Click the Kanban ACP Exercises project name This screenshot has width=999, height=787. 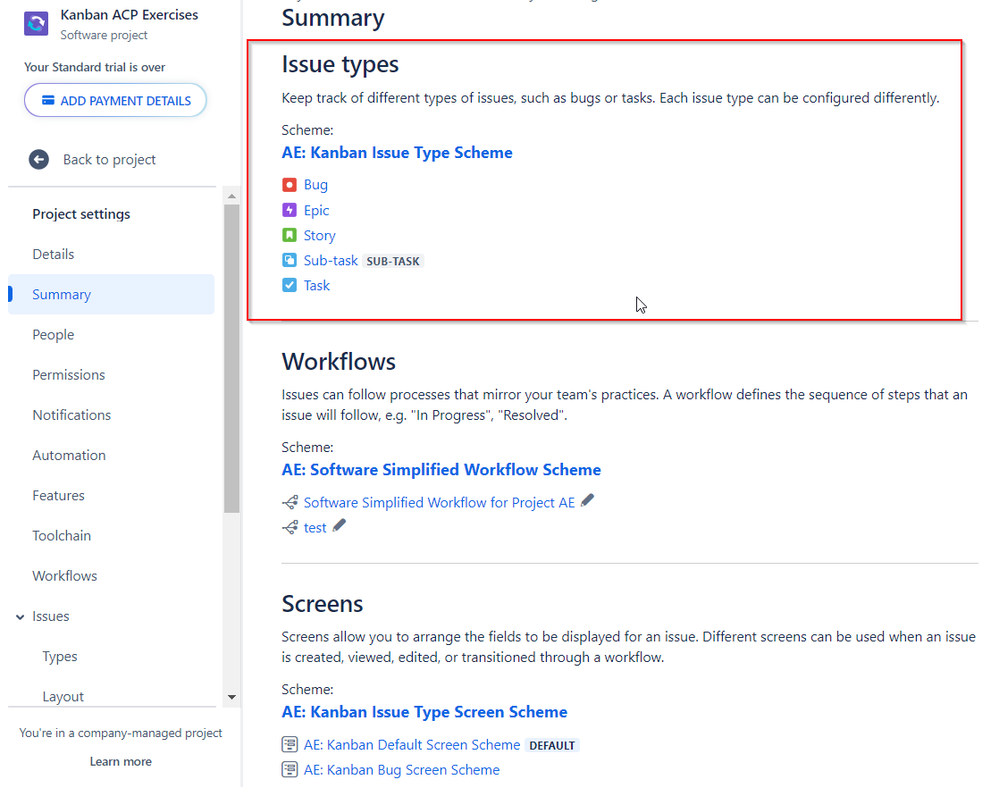129,15
